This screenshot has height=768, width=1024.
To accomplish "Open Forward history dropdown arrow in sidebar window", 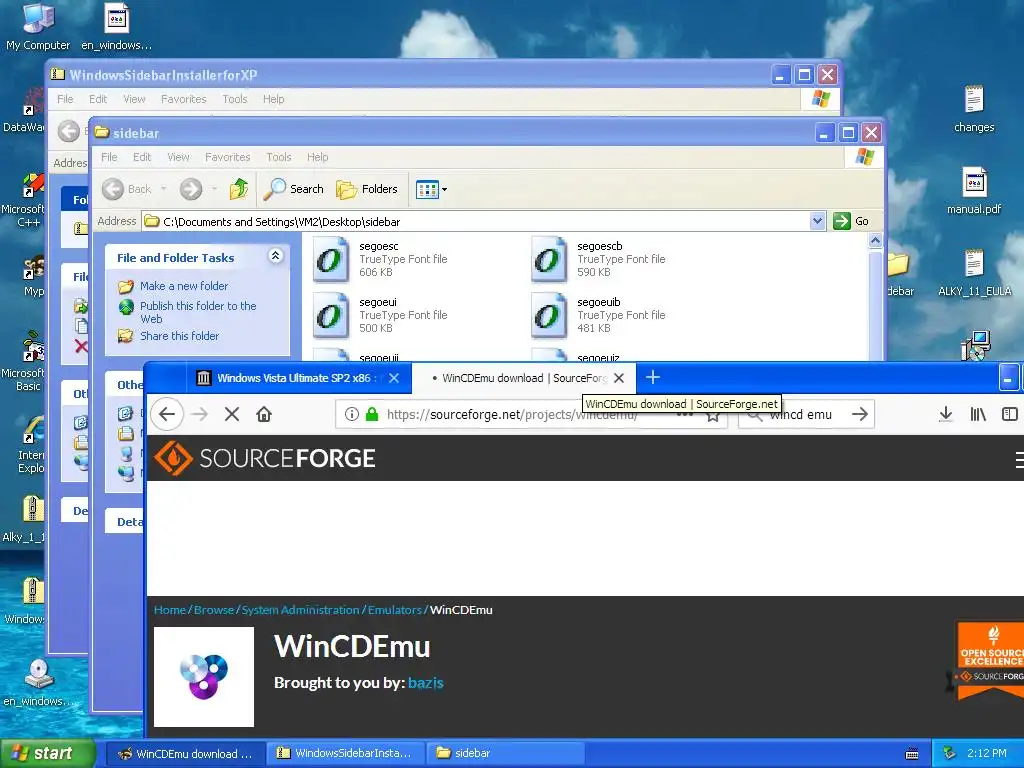I will pos(214,189).
